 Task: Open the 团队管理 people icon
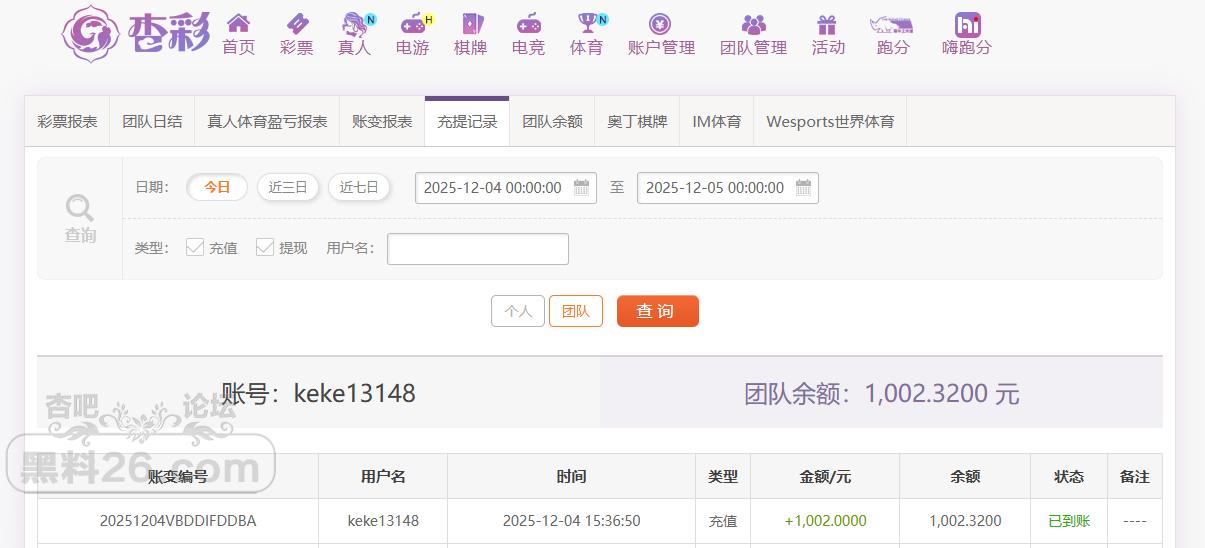point(754,23)
